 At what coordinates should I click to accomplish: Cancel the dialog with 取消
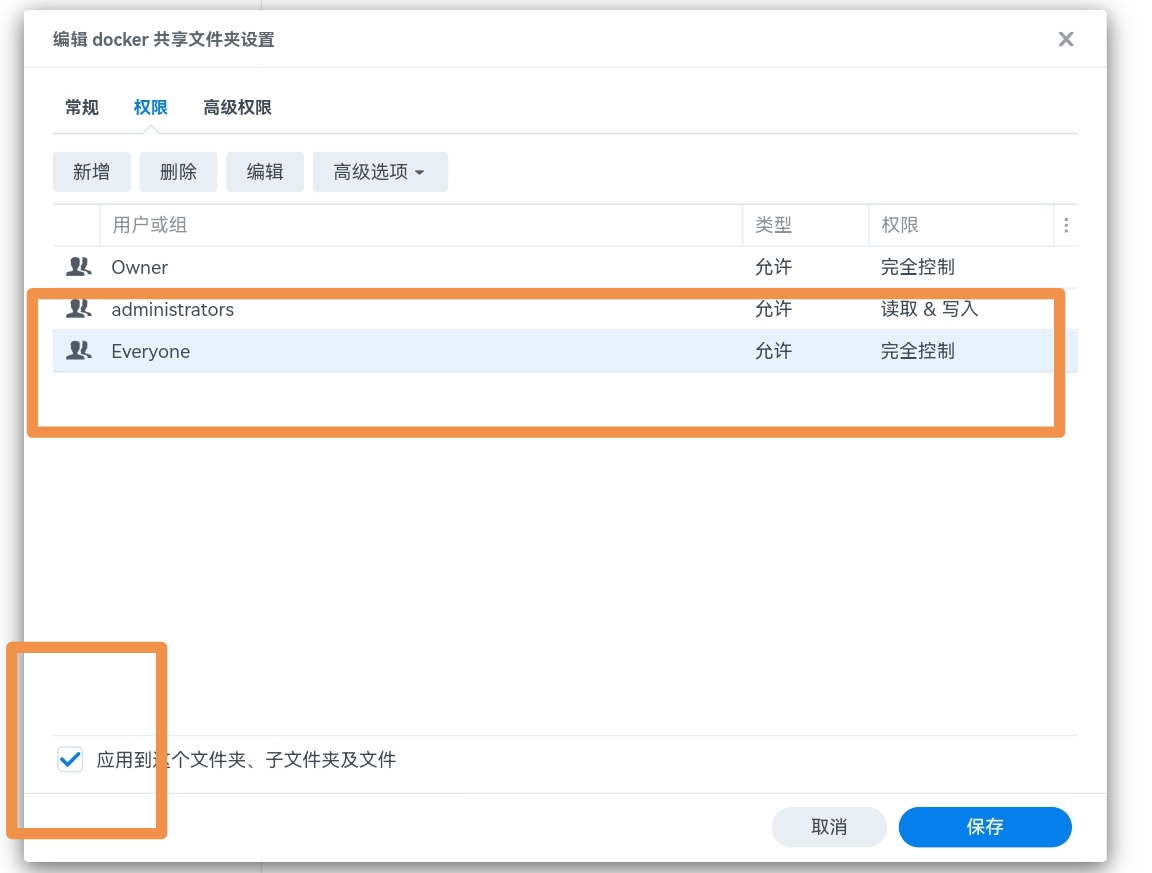pyautogui.click(x=829, y=827)
